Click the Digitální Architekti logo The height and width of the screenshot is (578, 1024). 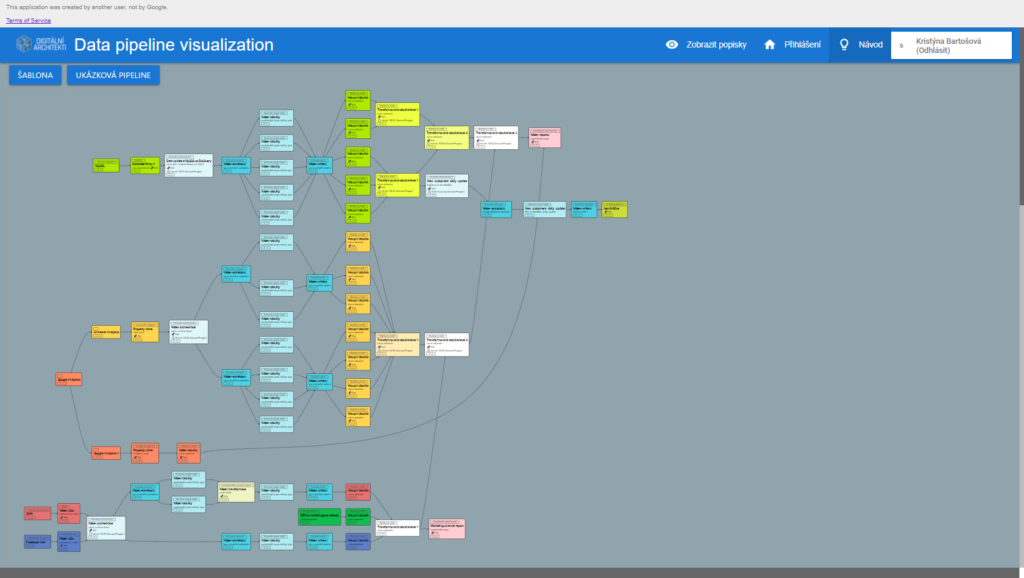(41, 44)
